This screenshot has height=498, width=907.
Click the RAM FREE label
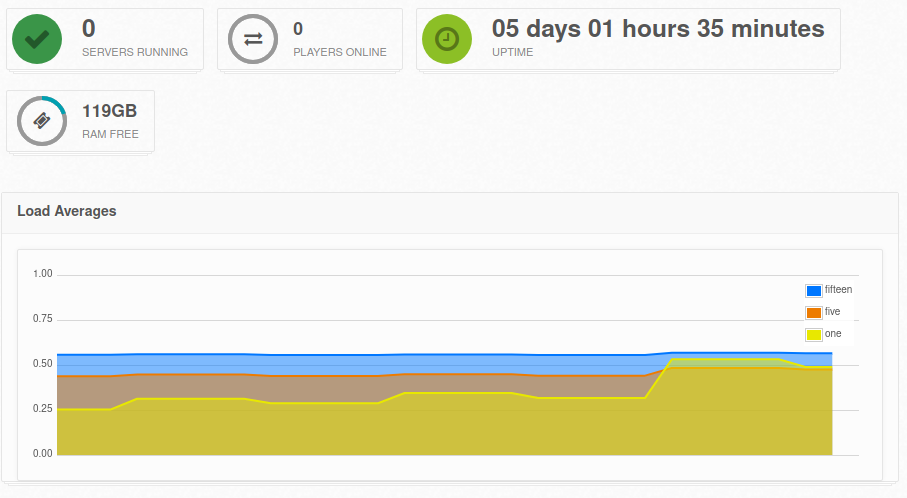click(110, 134)
